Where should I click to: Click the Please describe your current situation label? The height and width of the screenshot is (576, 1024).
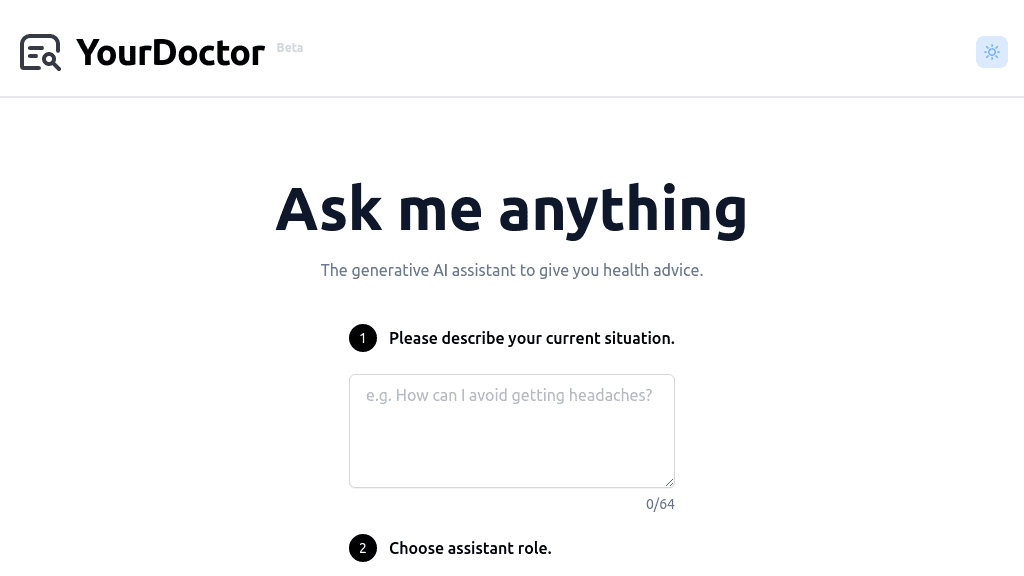[x=532, y=338]
